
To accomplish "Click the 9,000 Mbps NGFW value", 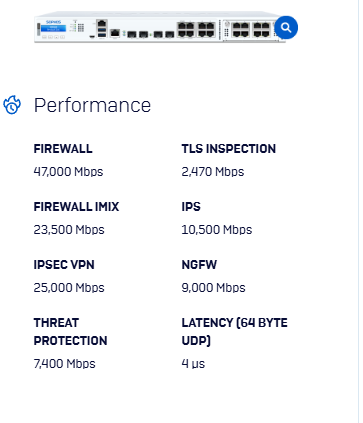I will tap(213, 288).
